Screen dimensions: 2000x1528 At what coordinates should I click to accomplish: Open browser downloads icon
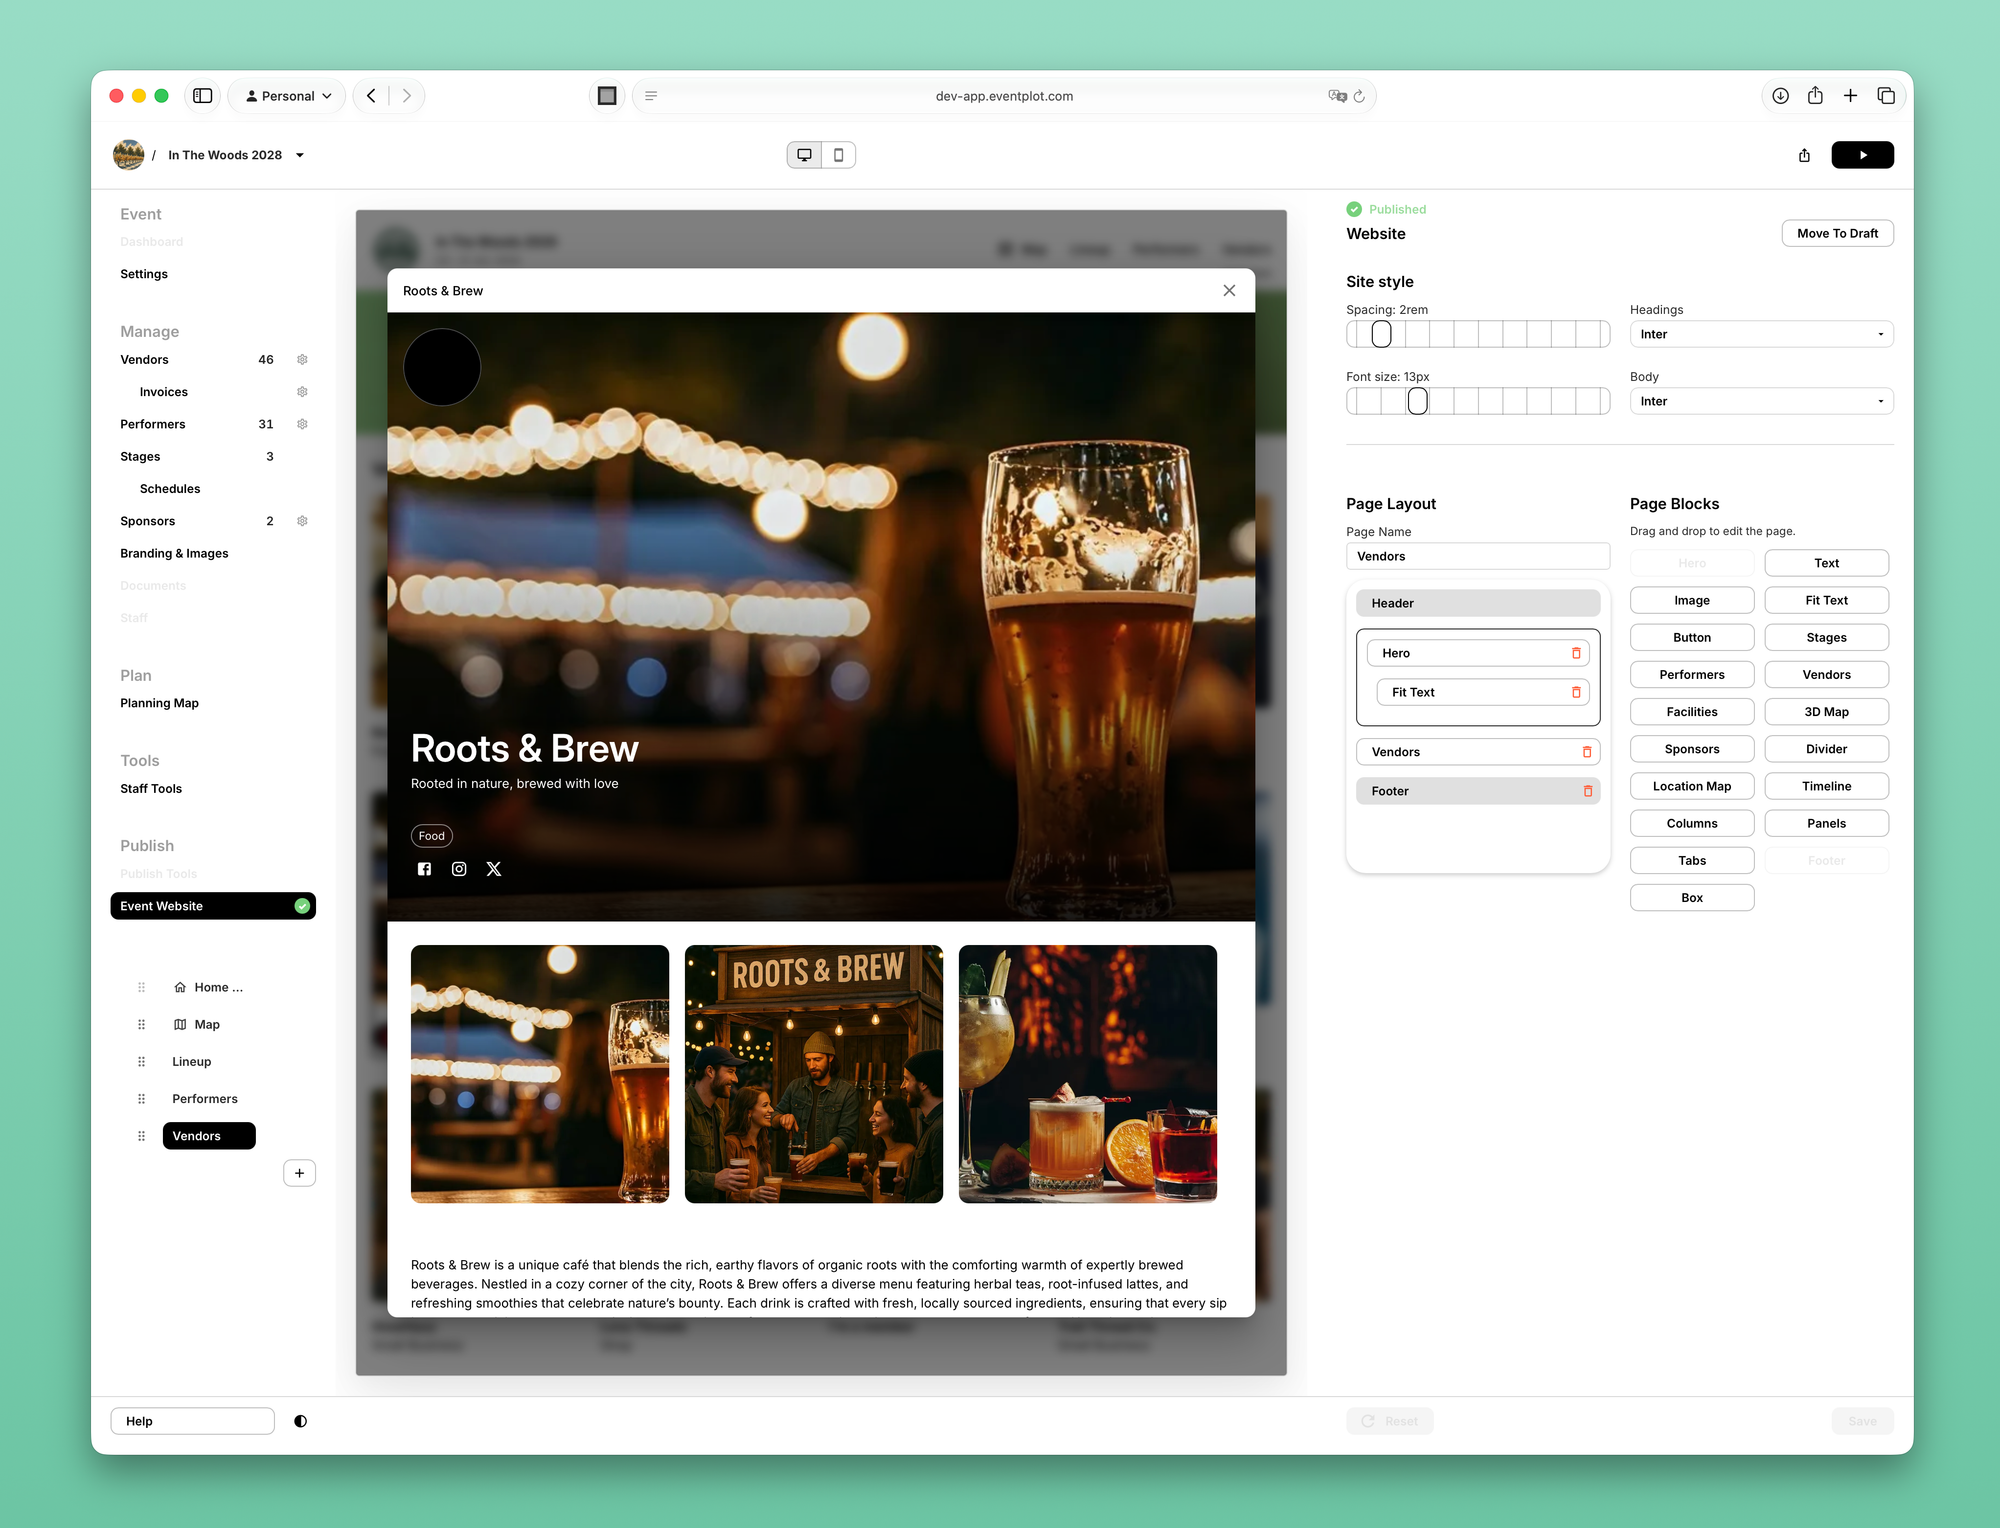click(1780, 96)
